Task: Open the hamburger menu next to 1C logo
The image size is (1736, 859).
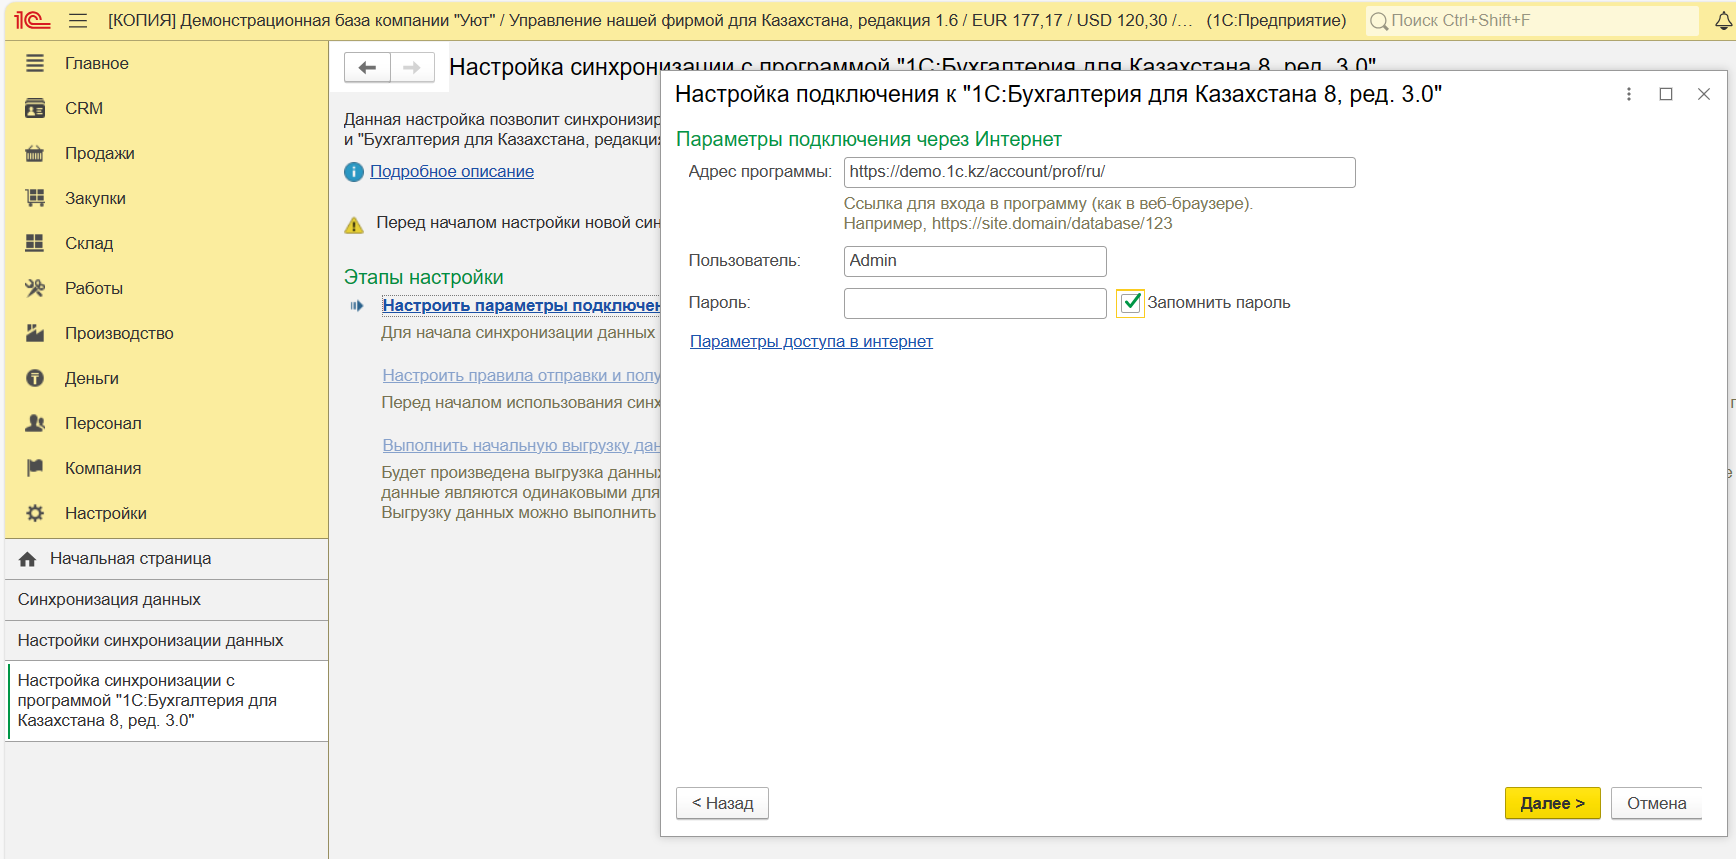Action: 78,21
